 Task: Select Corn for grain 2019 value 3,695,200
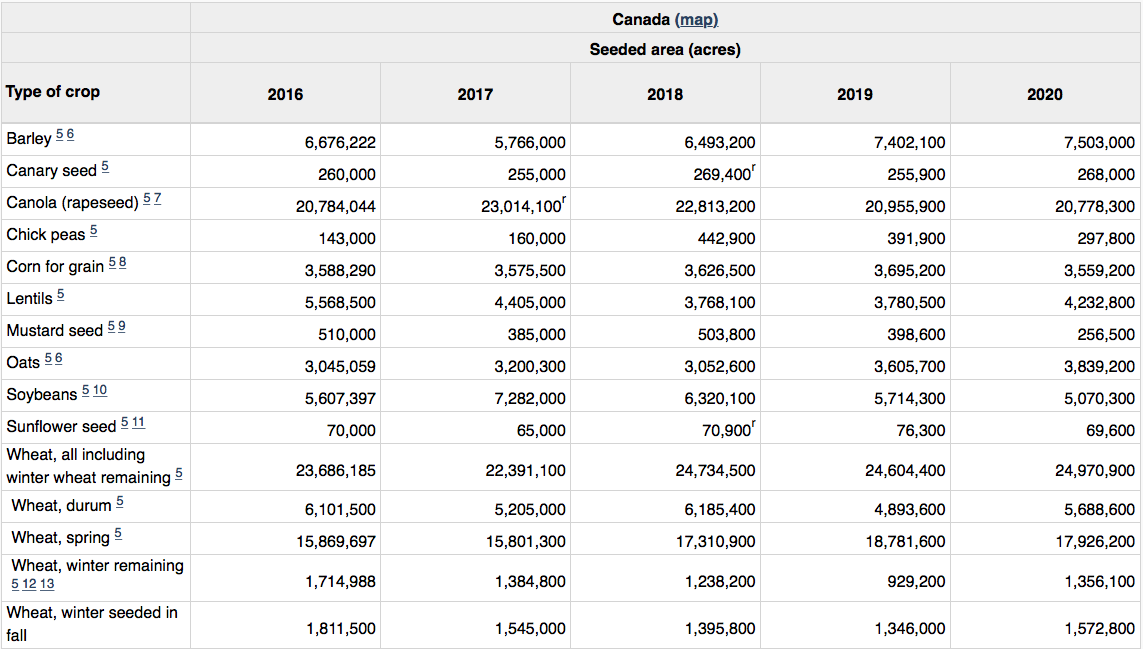pos(910,271)
